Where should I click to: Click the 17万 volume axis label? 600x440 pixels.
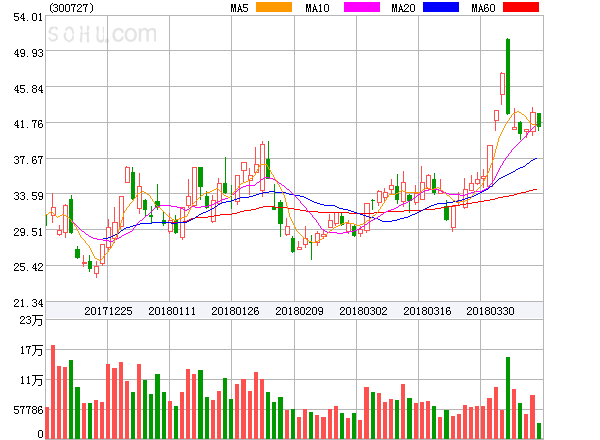pyautogui.click(x=31, y=350)
